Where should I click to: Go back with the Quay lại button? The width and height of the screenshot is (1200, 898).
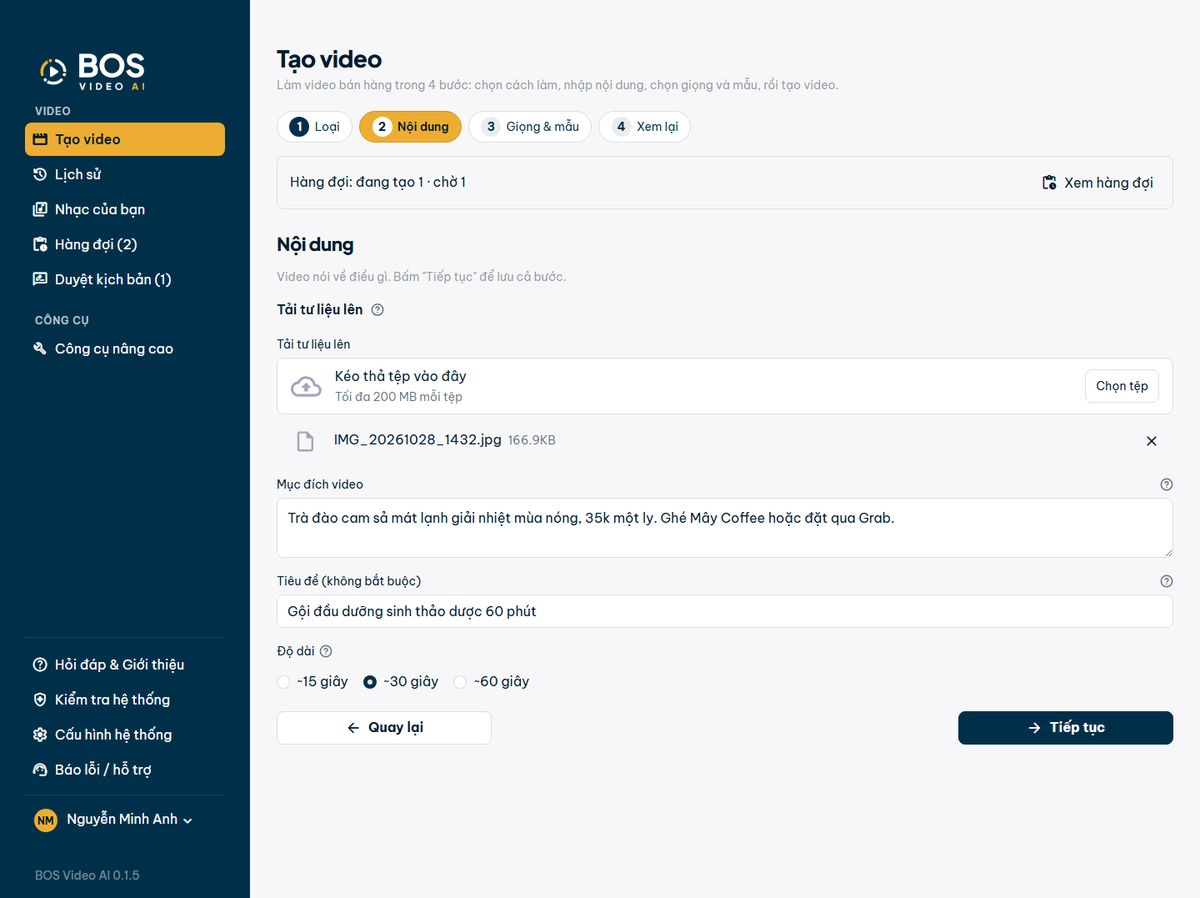point(384,728)
